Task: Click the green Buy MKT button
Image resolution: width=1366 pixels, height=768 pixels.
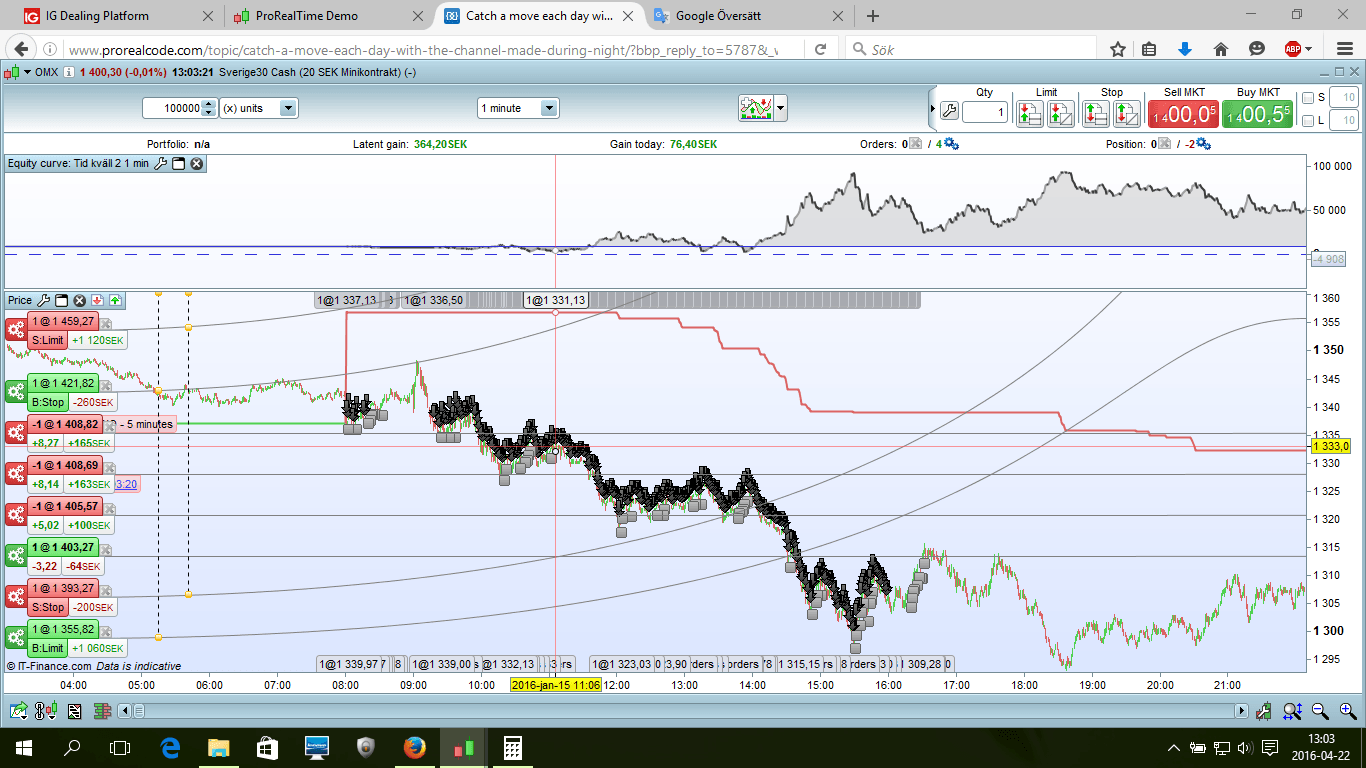Action: point(1257,114)
